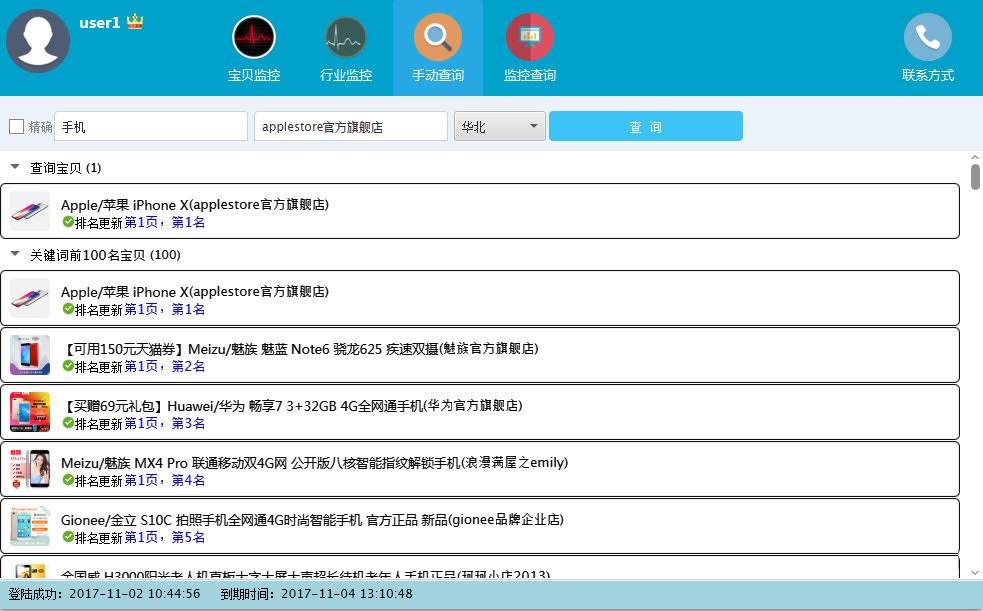Screen dimensions: 983x611
Task: Click the green checkmark next to iPhone X ranking
Action: point(68,222)
